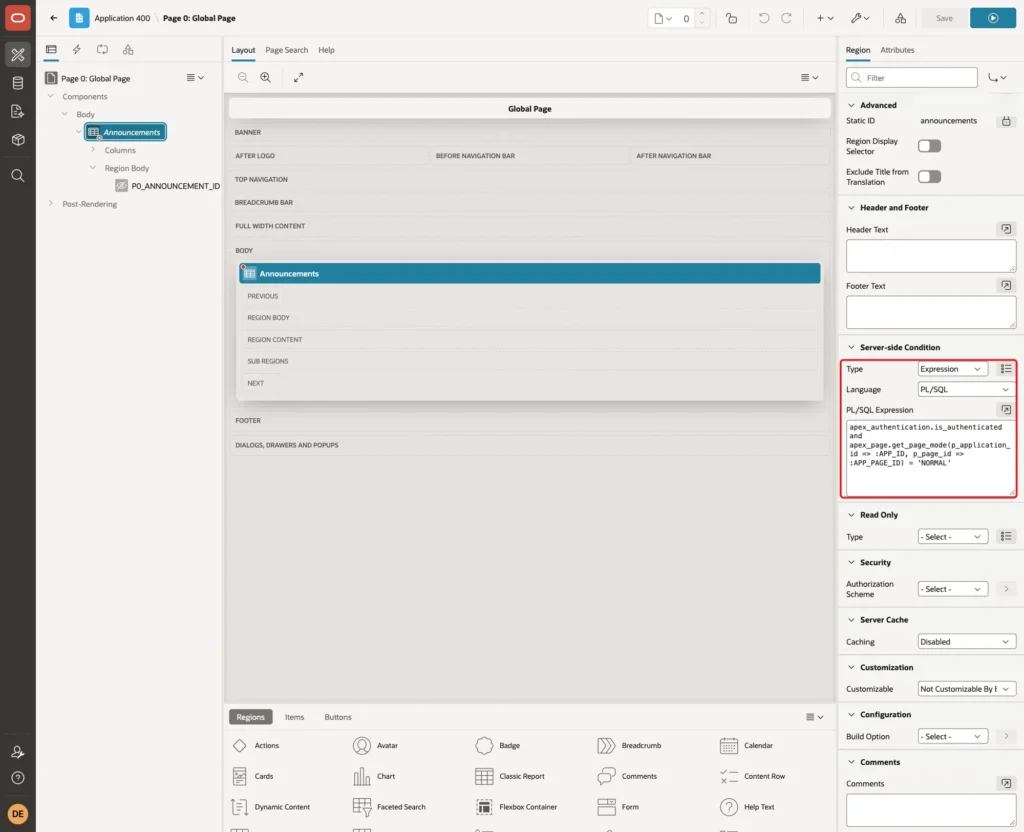Open the Create plus menu in toolbar
This screenshot has height=832, width=1024.
coord(824,18)
